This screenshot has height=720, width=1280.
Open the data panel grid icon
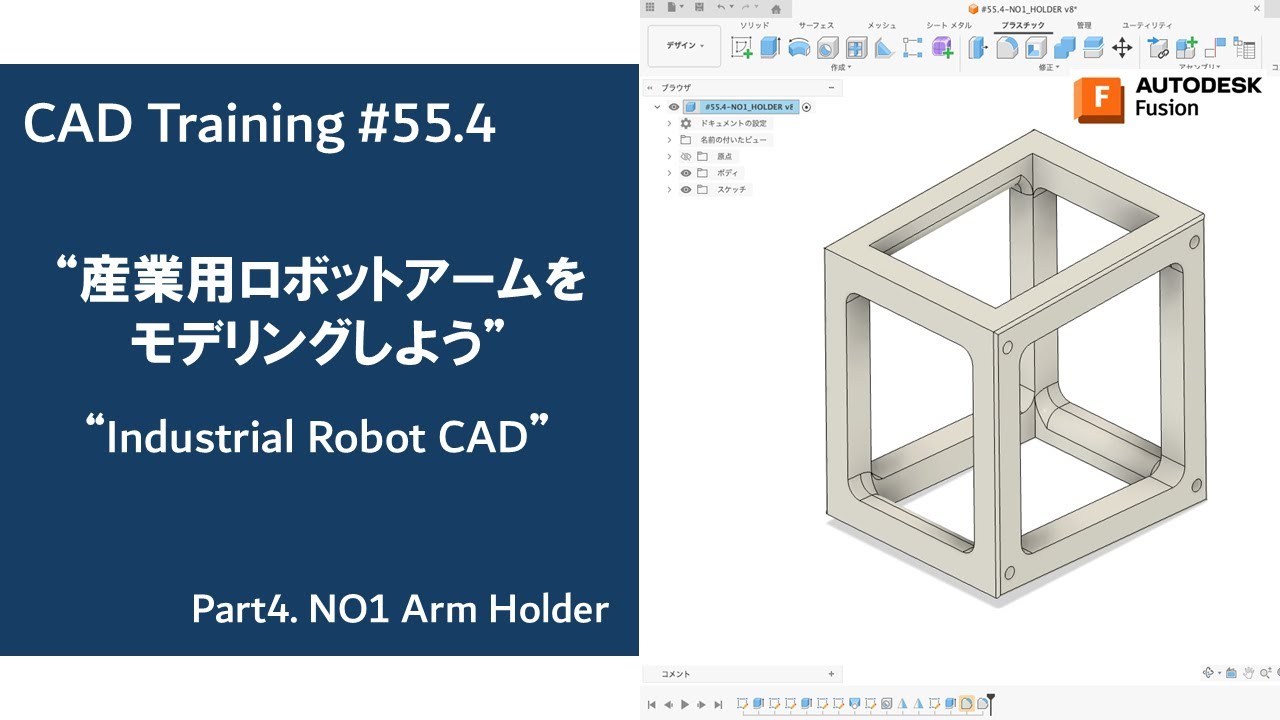651,8
